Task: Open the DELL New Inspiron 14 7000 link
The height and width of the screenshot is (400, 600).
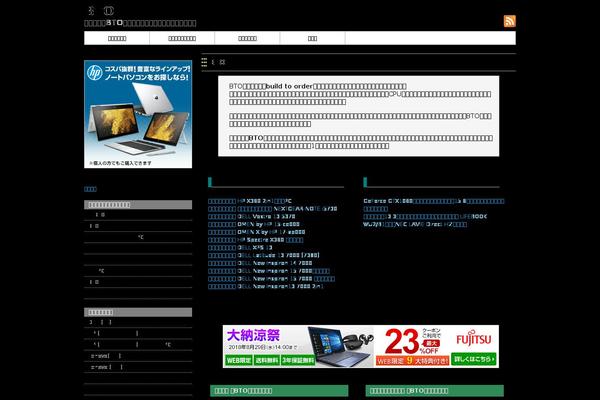Action: tap(260, 263)
